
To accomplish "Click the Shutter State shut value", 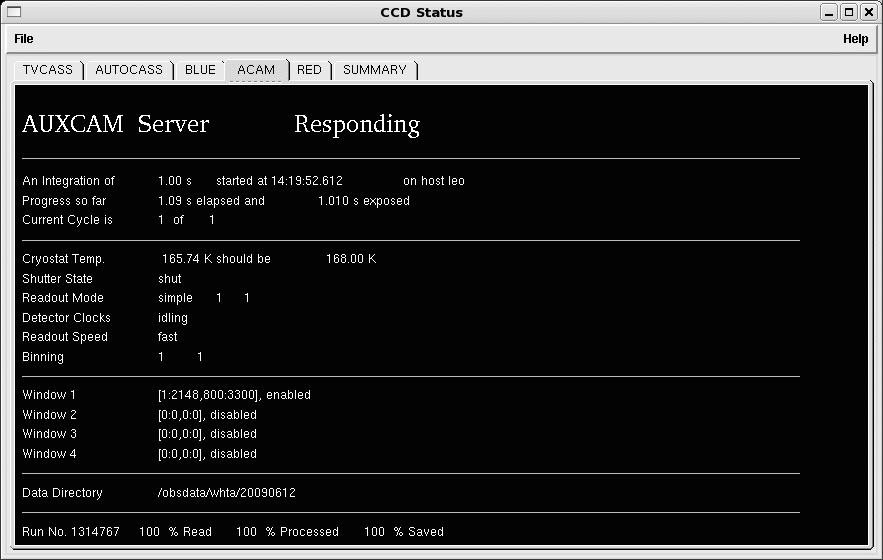I will pos(169,279).
